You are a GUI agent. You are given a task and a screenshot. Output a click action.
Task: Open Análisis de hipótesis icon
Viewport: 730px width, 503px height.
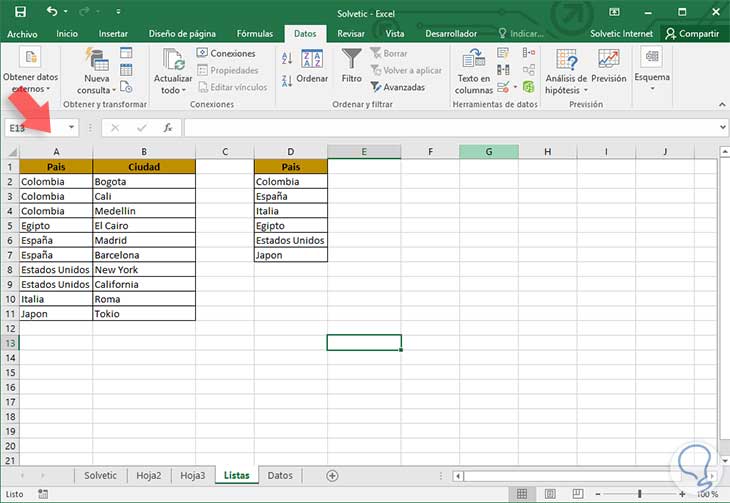[566, 60]
